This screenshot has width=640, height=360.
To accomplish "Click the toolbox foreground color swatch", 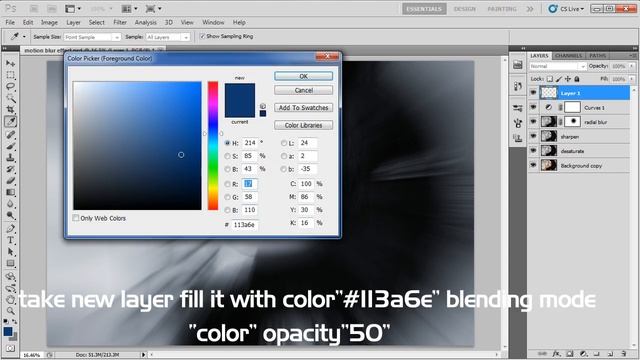I will click(x=8, y=331).
